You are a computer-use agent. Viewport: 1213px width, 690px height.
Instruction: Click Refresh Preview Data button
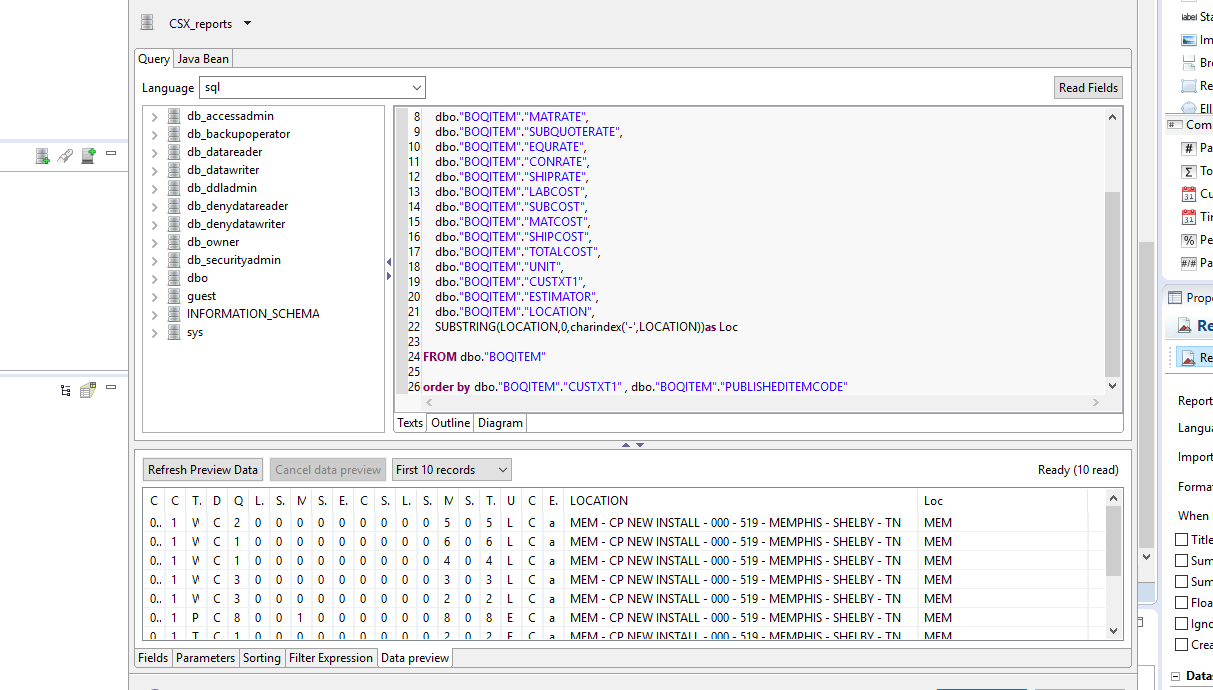pos(203,469)
